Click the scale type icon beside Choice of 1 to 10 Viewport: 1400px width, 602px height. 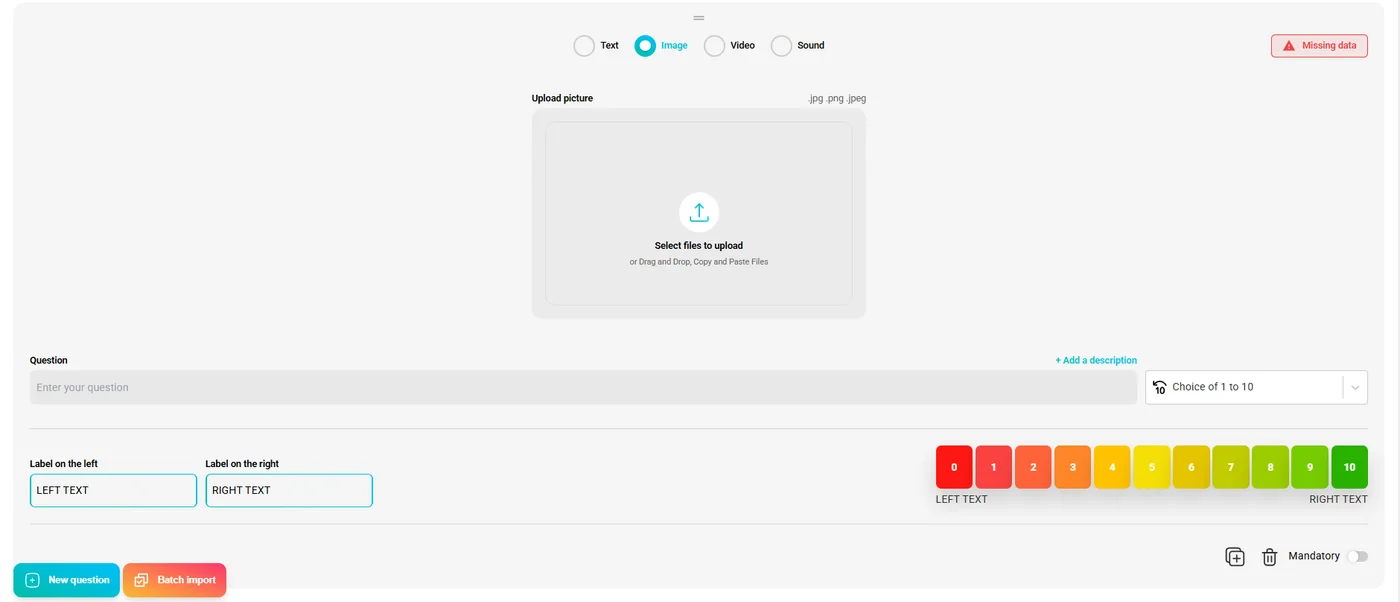pyautogui.click(x=1159, y=387)
